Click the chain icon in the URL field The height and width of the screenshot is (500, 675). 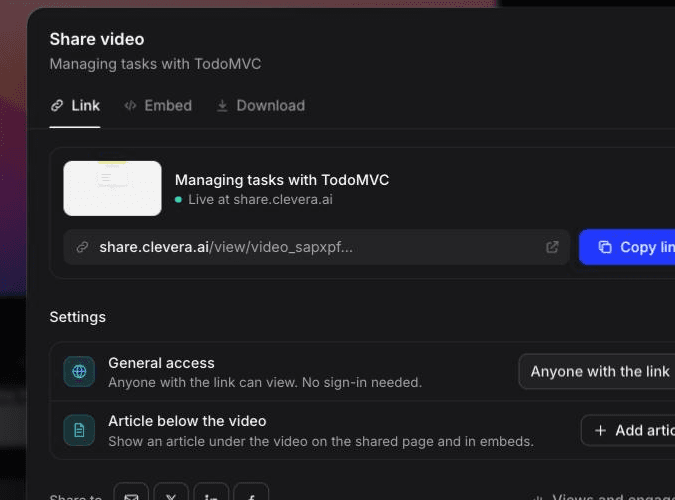82,247
